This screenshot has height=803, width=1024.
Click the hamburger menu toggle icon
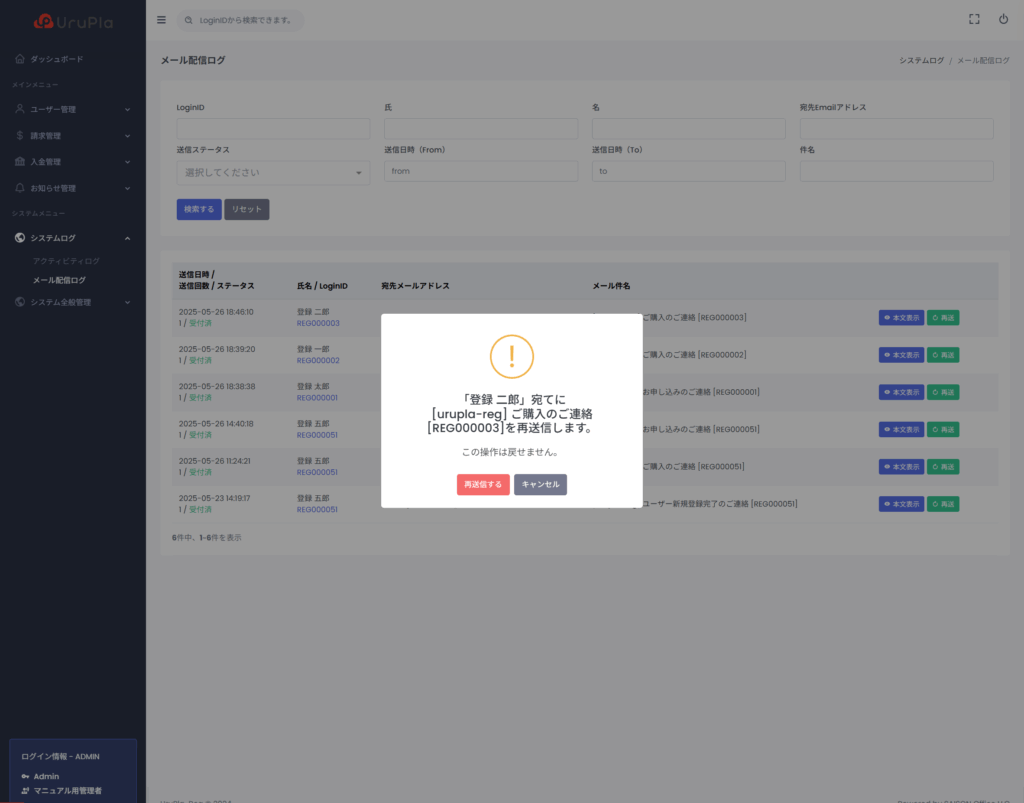click(162, 20)
